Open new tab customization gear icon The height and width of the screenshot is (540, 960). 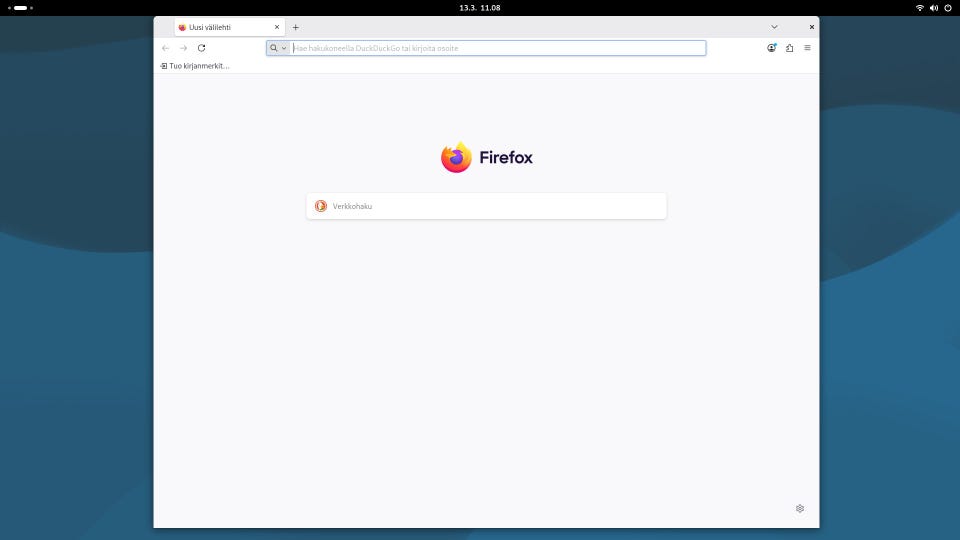800,508
